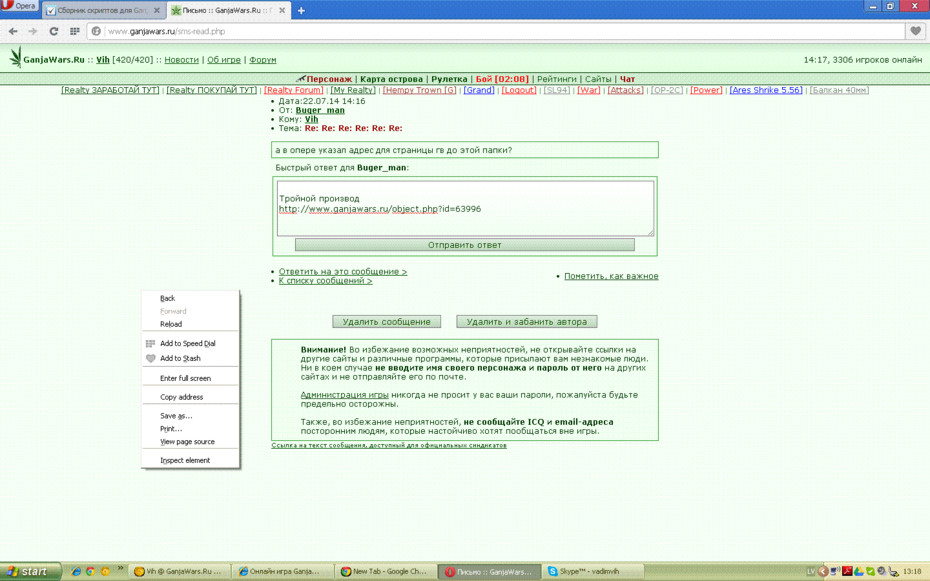Screen dimensions: 930x581
Task: Open New Tab - Google Chrome taskbar button
Action: (x=384, y=572)
